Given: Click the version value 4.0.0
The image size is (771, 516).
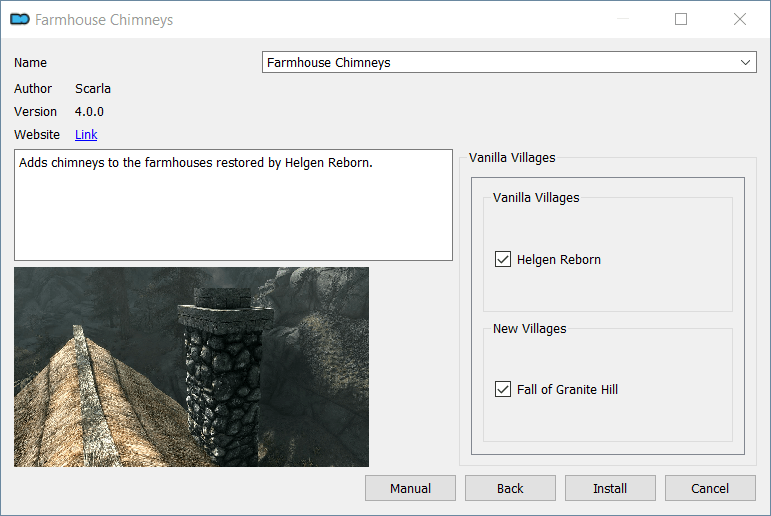Looking at the screenshot, I should pos(89,112).
